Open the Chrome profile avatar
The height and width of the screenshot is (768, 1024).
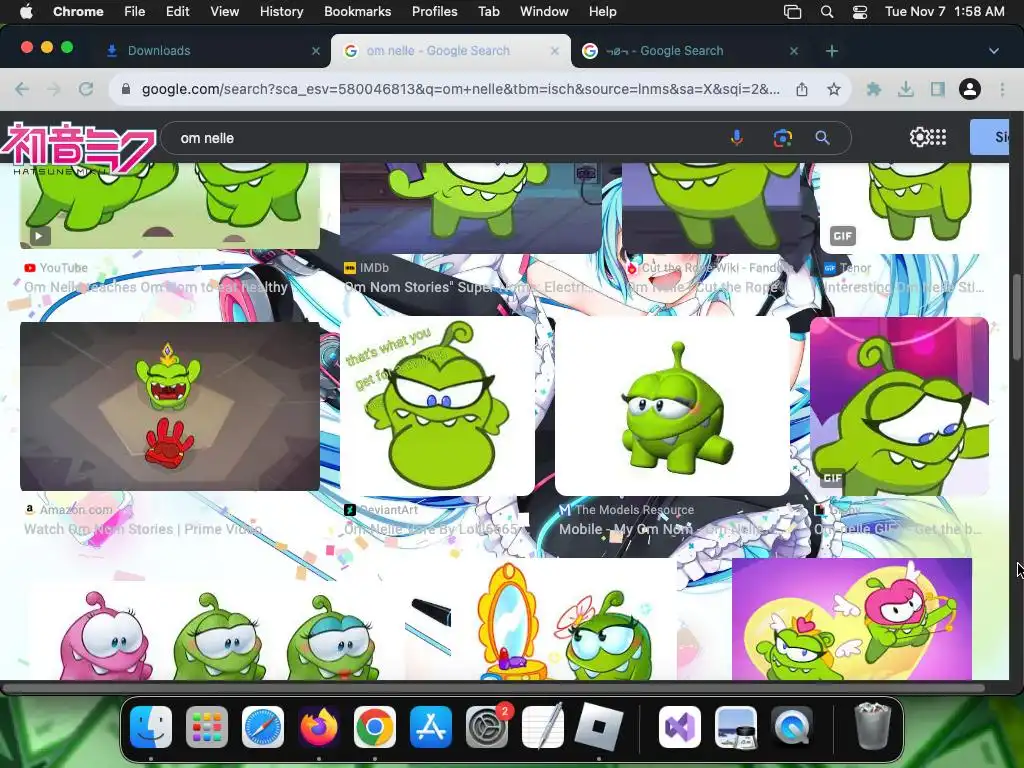pyautogui.click(x=970, y=89)
